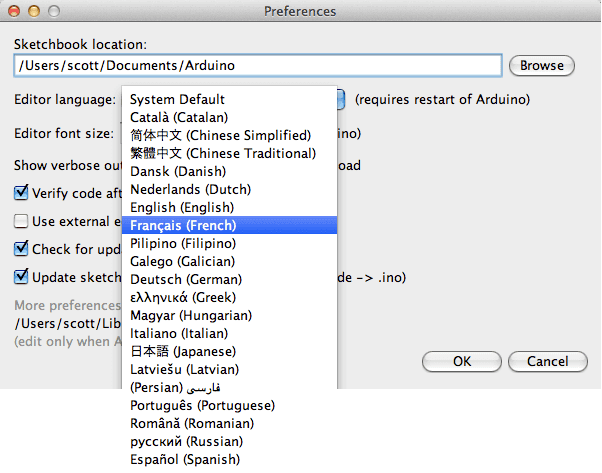
Task: Select System Default from language list
Action: 177,100
